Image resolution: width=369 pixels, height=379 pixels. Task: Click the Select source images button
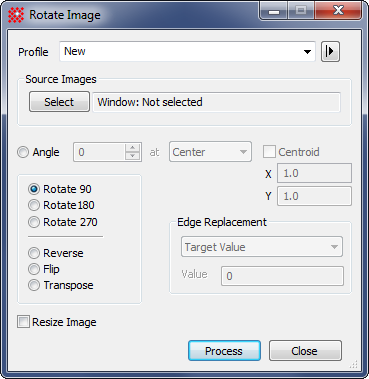click(59, 102)
